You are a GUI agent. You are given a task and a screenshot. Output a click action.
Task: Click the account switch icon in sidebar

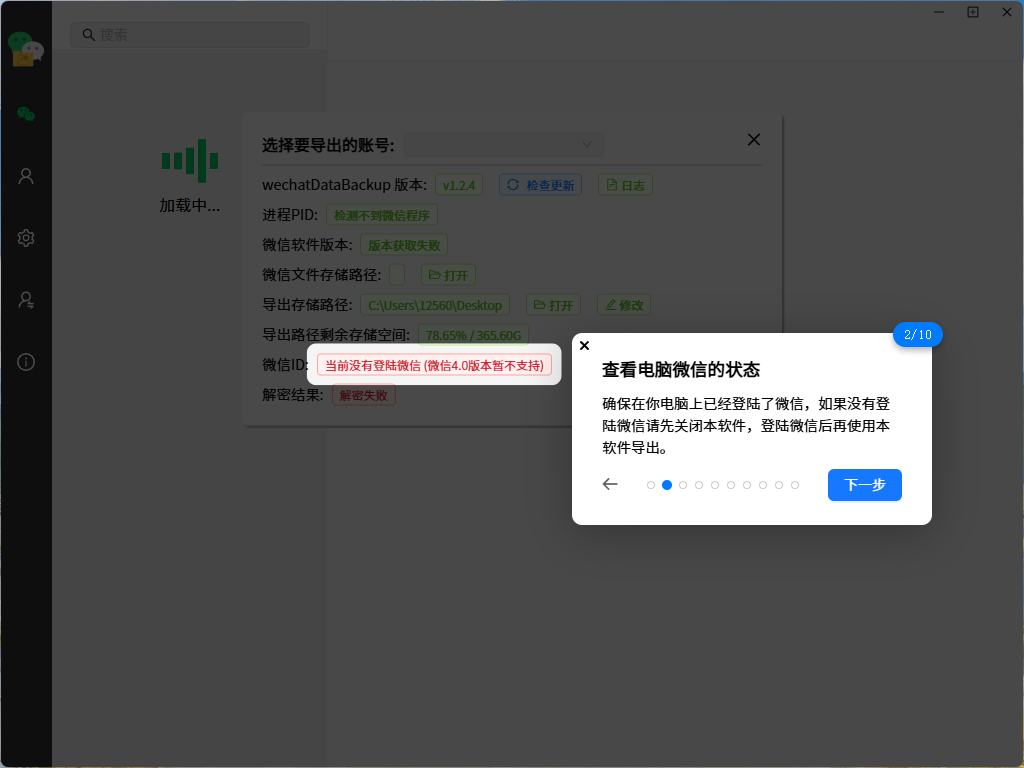click(x=26, y=300)
